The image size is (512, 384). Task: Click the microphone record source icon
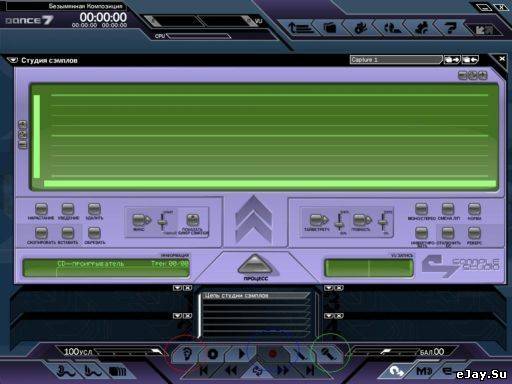click(x=328, y=354)
